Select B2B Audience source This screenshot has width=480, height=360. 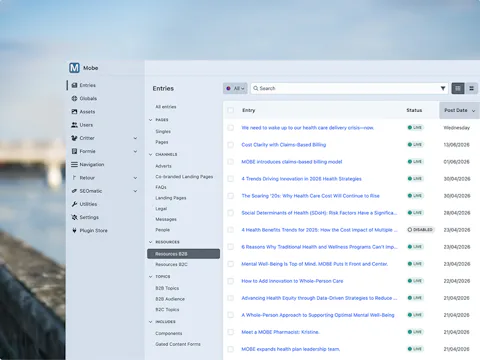[170, 299]
